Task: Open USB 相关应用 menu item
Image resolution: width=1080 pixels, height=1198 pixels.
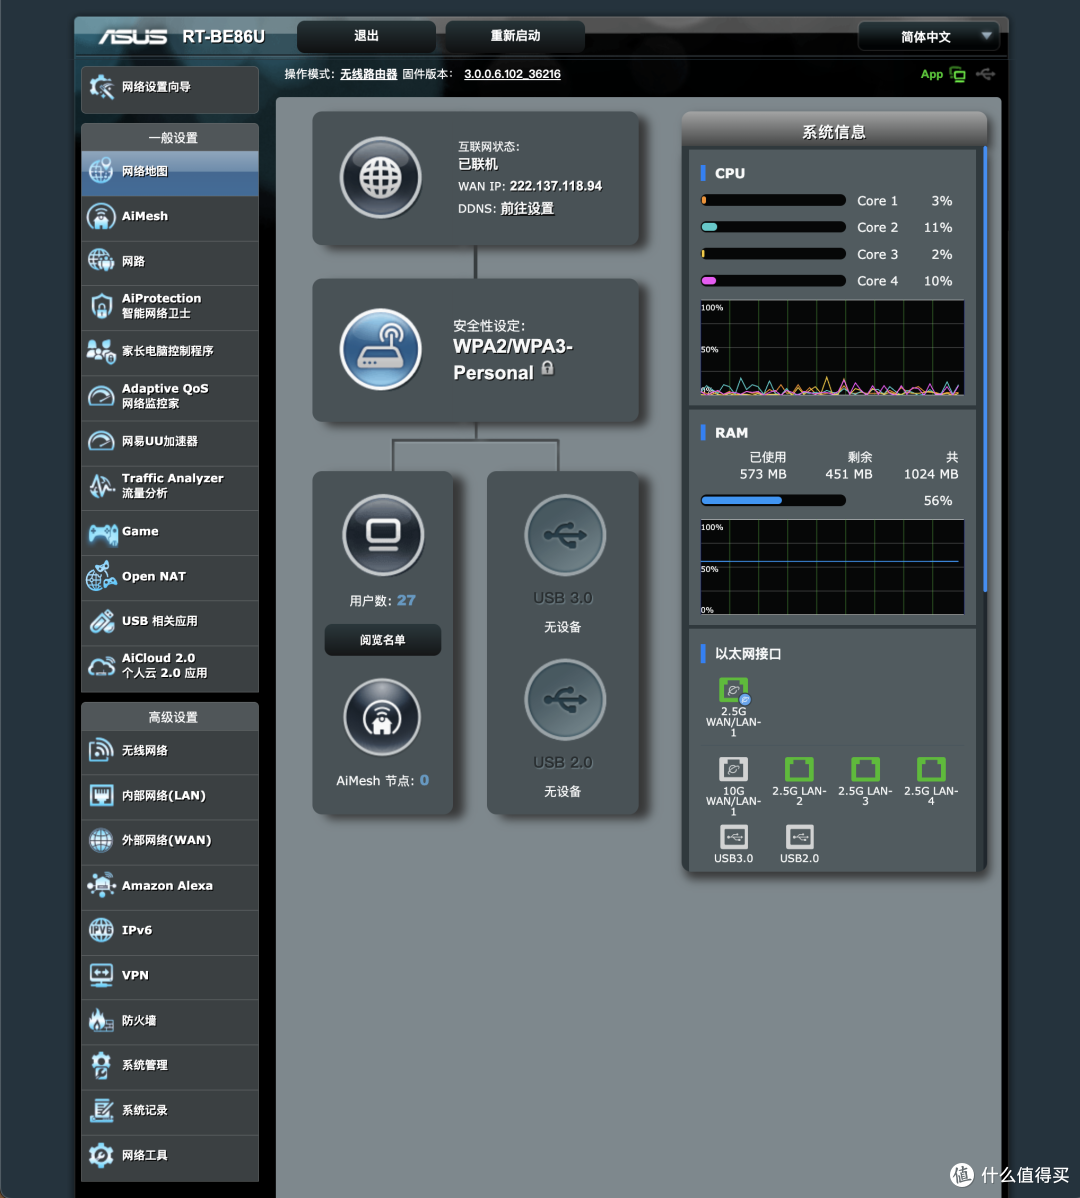Action: (170, 622)
